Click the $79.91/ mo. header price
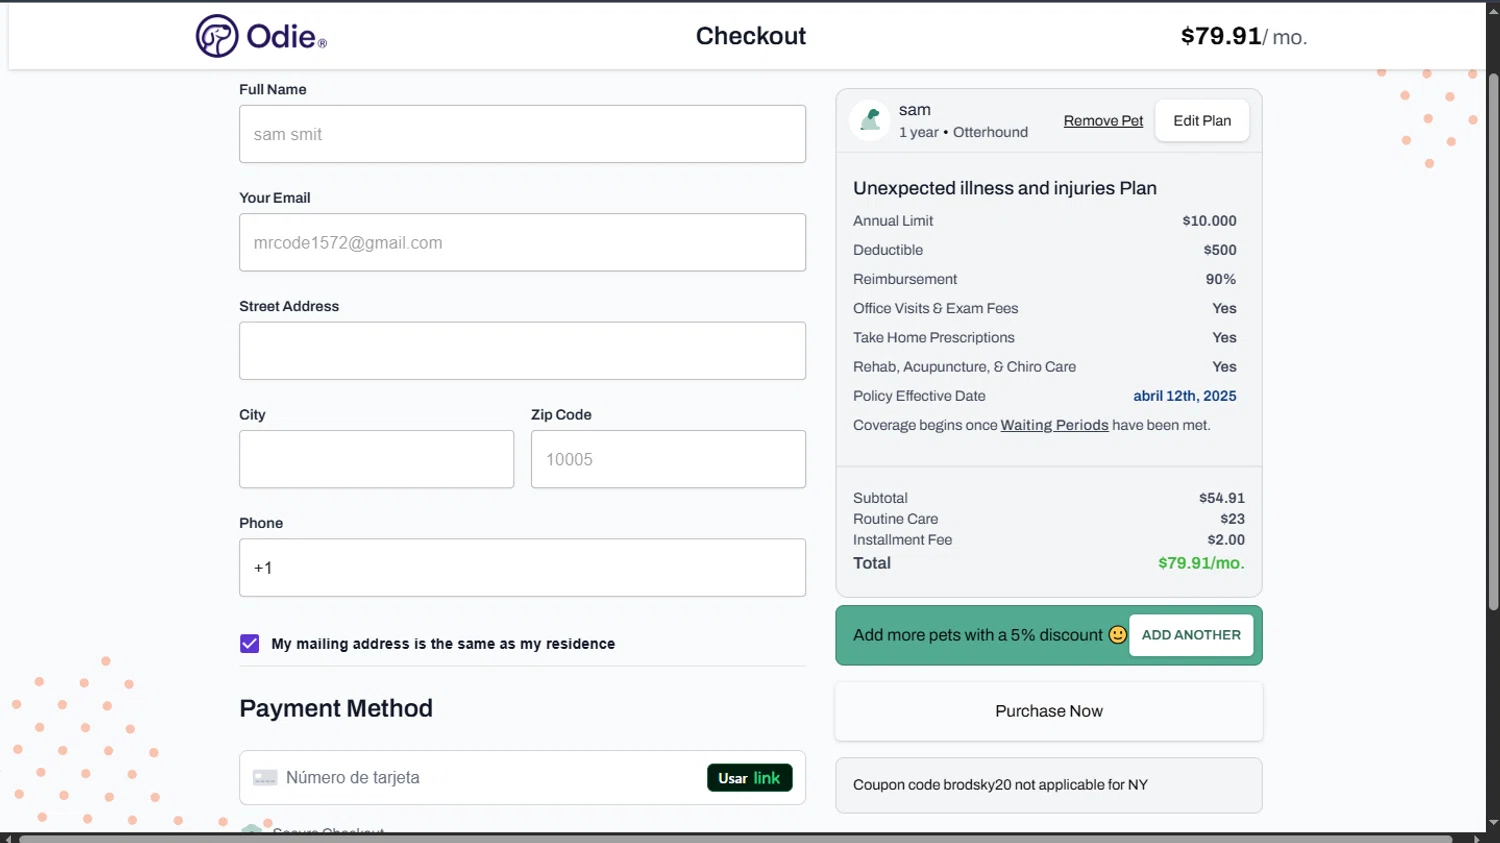Viewport: 1500px width, 843px height. (x=1244, y=36)
